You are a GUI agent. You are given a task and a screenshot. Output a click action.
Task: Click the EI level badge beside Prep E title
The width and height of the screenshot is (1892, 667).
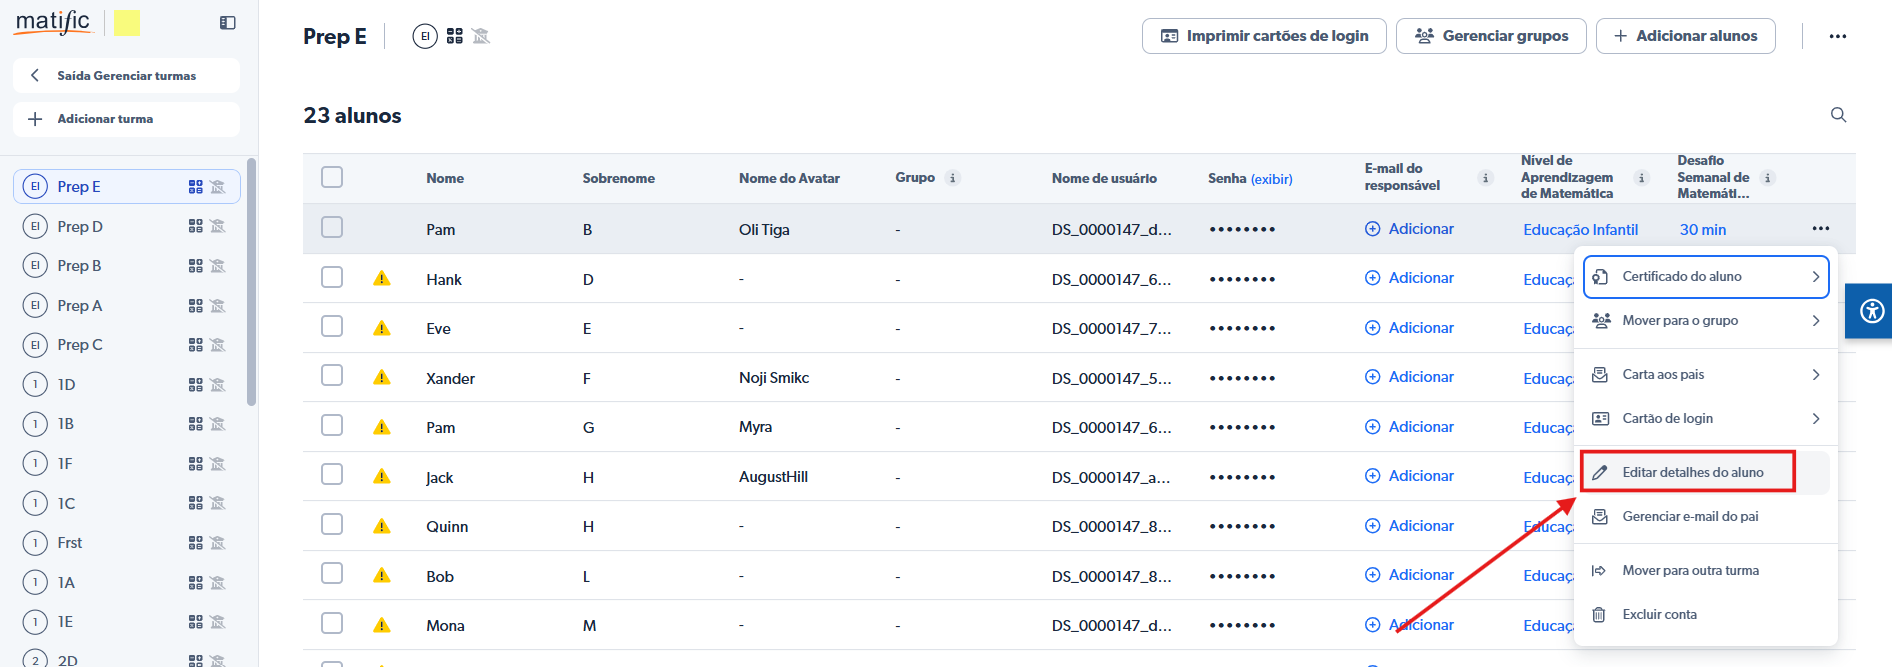pyautogui.click(x=425, y=37)
